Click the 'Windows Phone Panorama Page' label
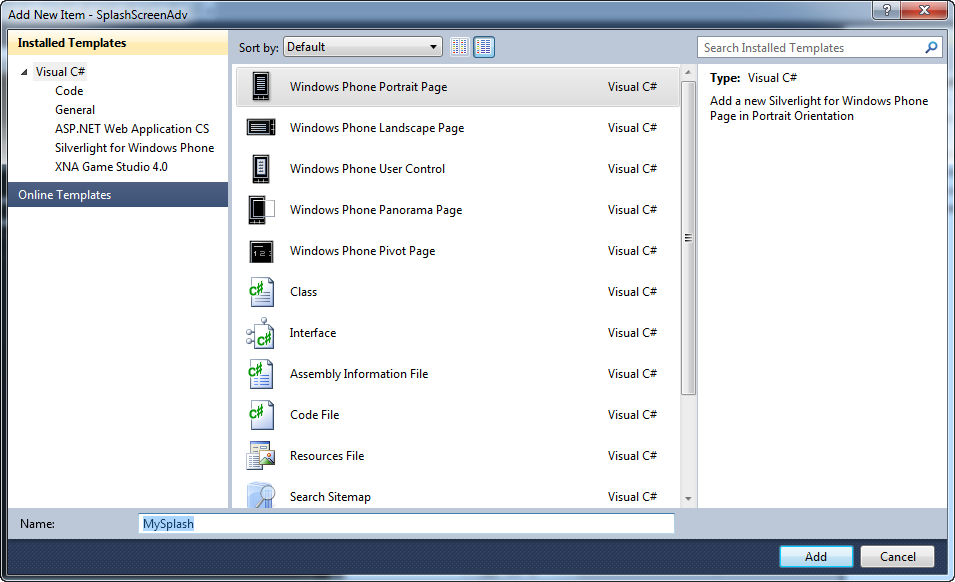The width and height of the screenshot is (955, 582). click(x=376, y=209)
